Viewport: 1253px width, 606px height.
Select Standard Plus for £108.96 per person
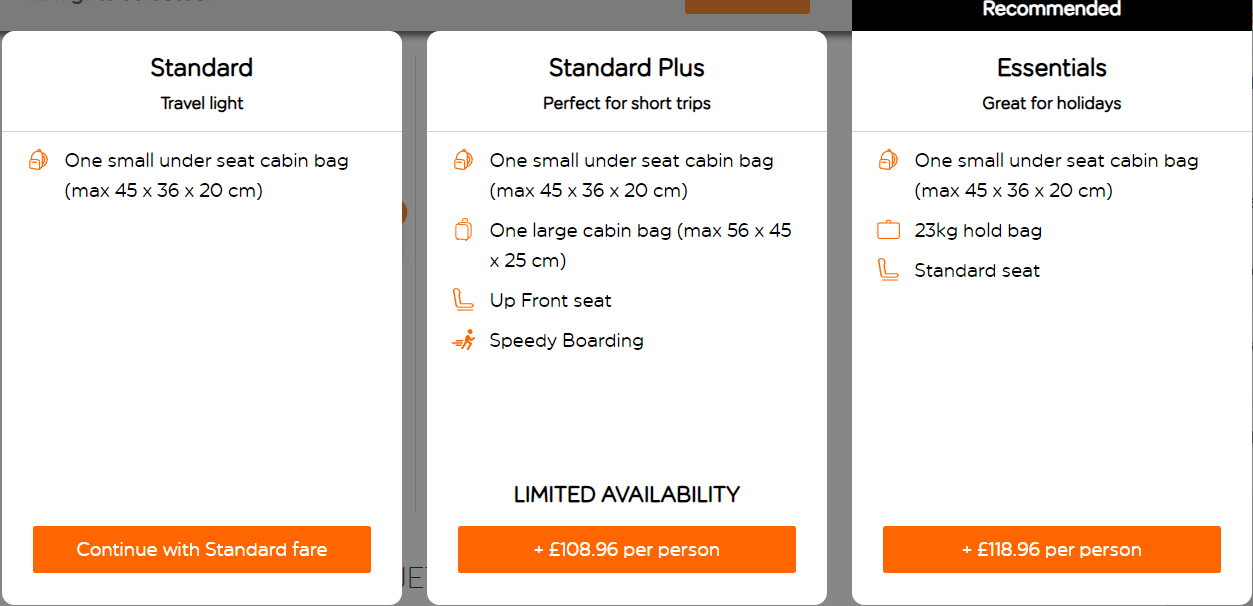pos(626,549)
